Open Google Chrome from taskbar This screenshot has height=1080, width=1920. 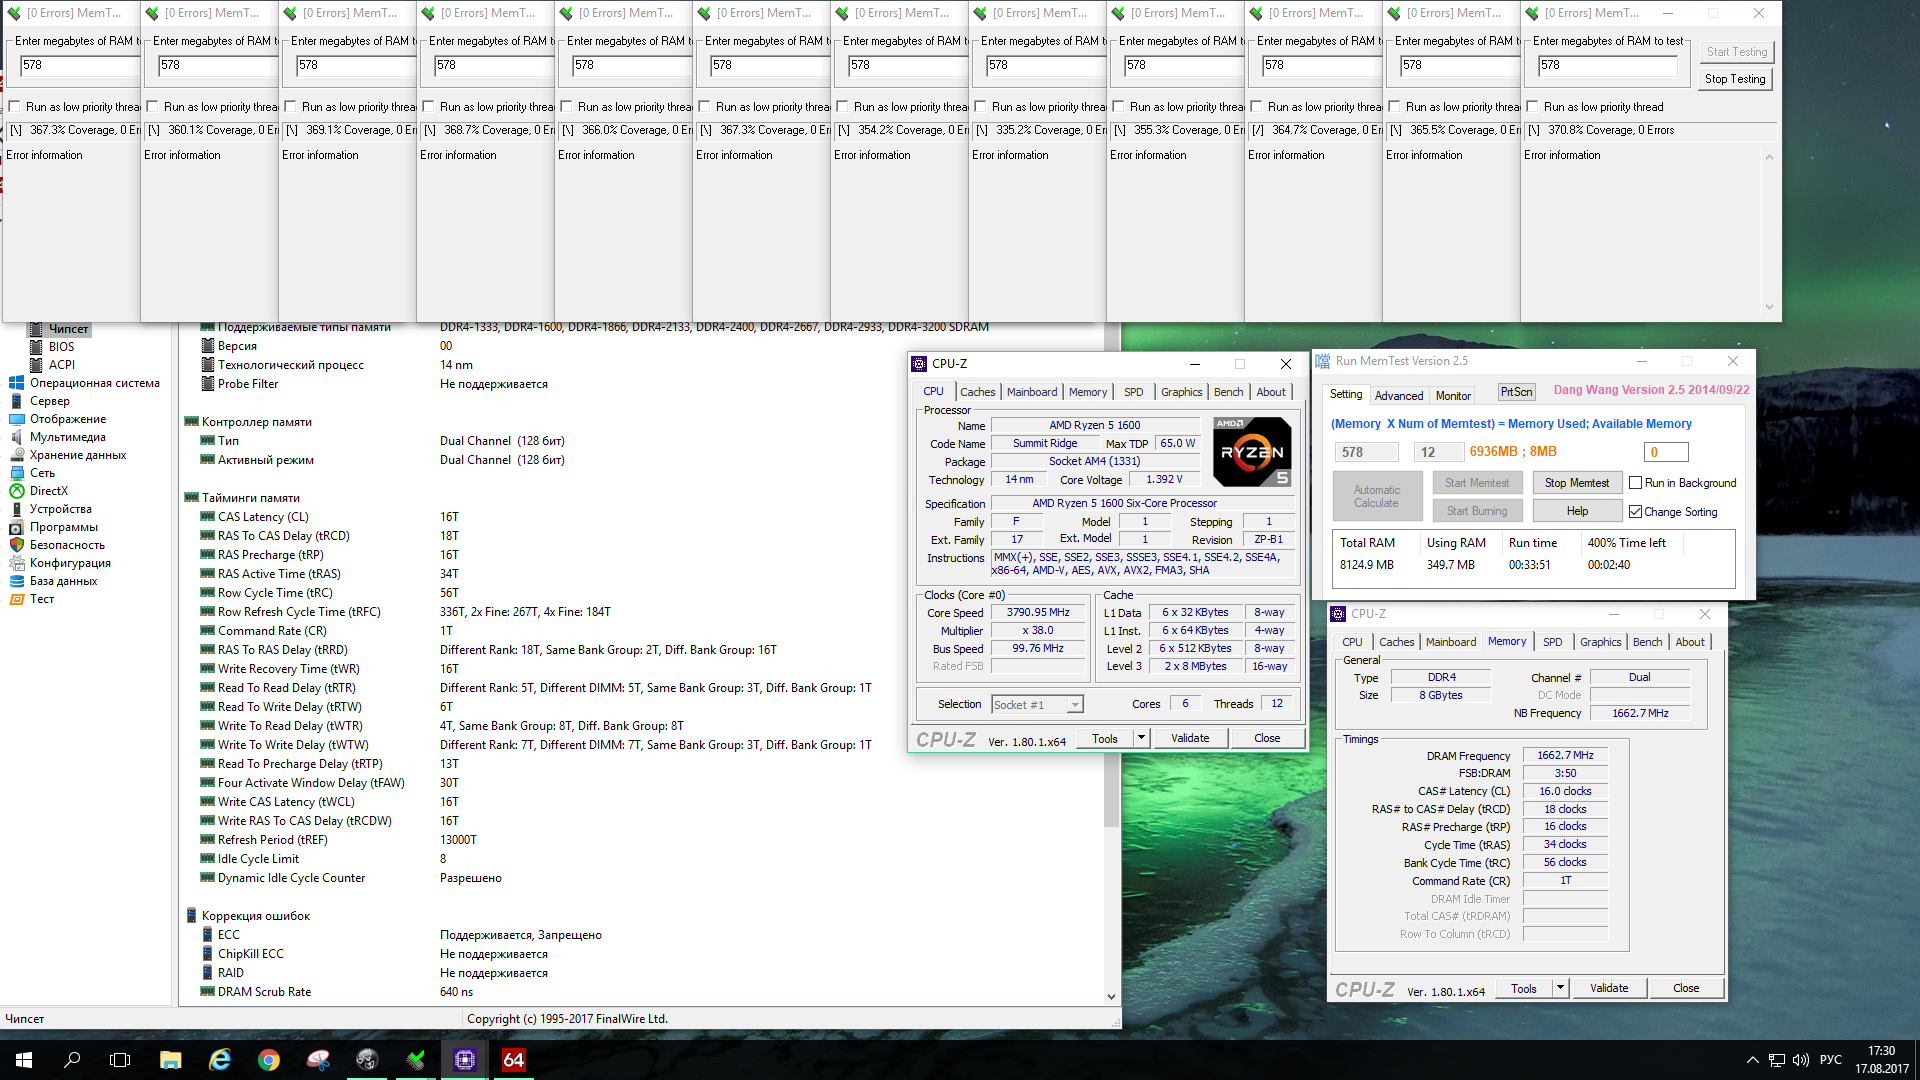[x=268, y=1060]
